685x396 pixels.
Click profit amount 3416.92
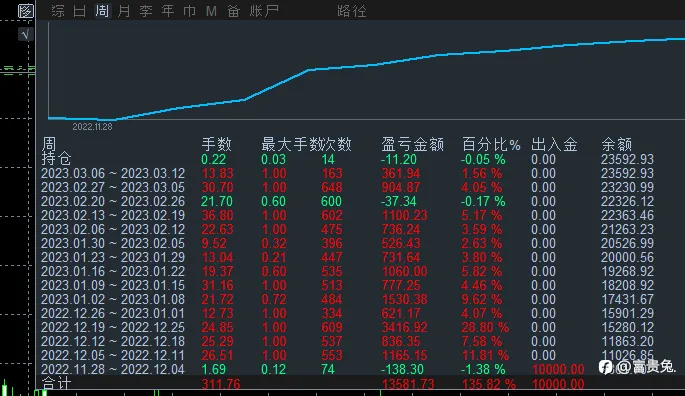click(405, 327)
